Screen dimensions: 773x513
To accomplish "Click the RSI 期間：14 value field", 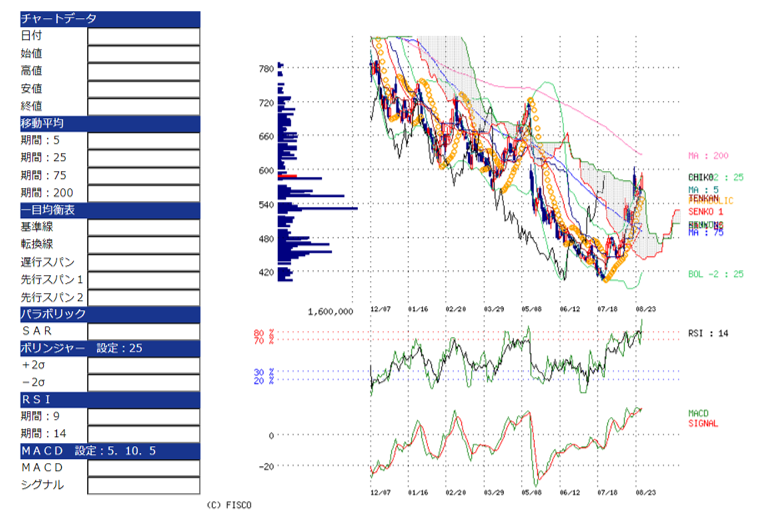I will click(x=143, y=436).
